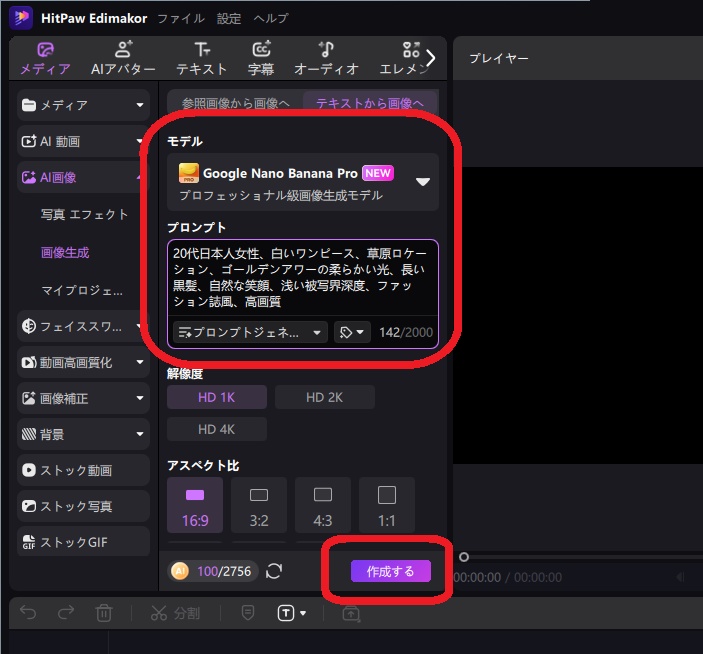This screenshot has height=654, width=703.
Task: Expand the フェイススワ... section
Action: point(139,326)
